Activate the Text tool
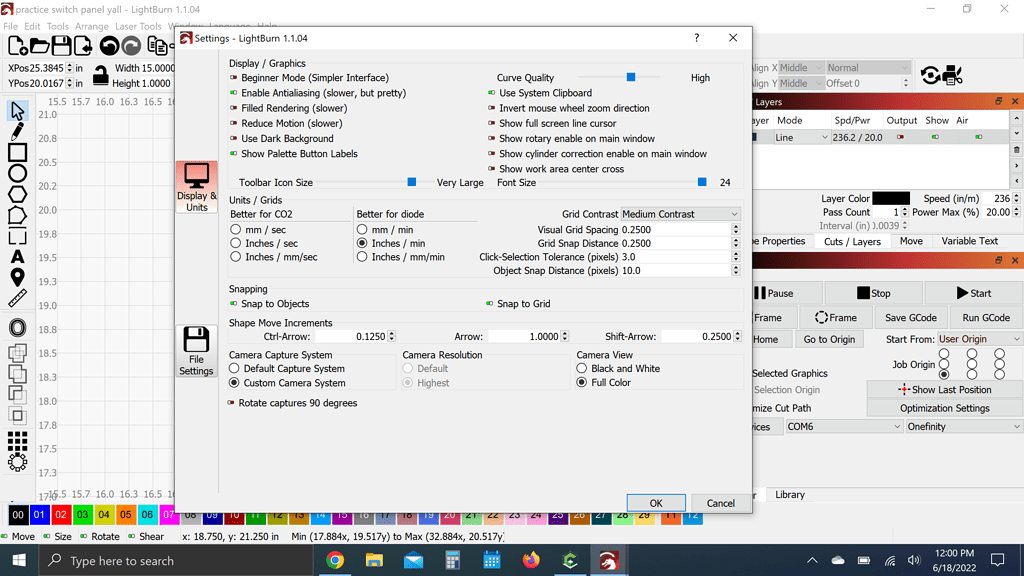 tap(18, 257)
